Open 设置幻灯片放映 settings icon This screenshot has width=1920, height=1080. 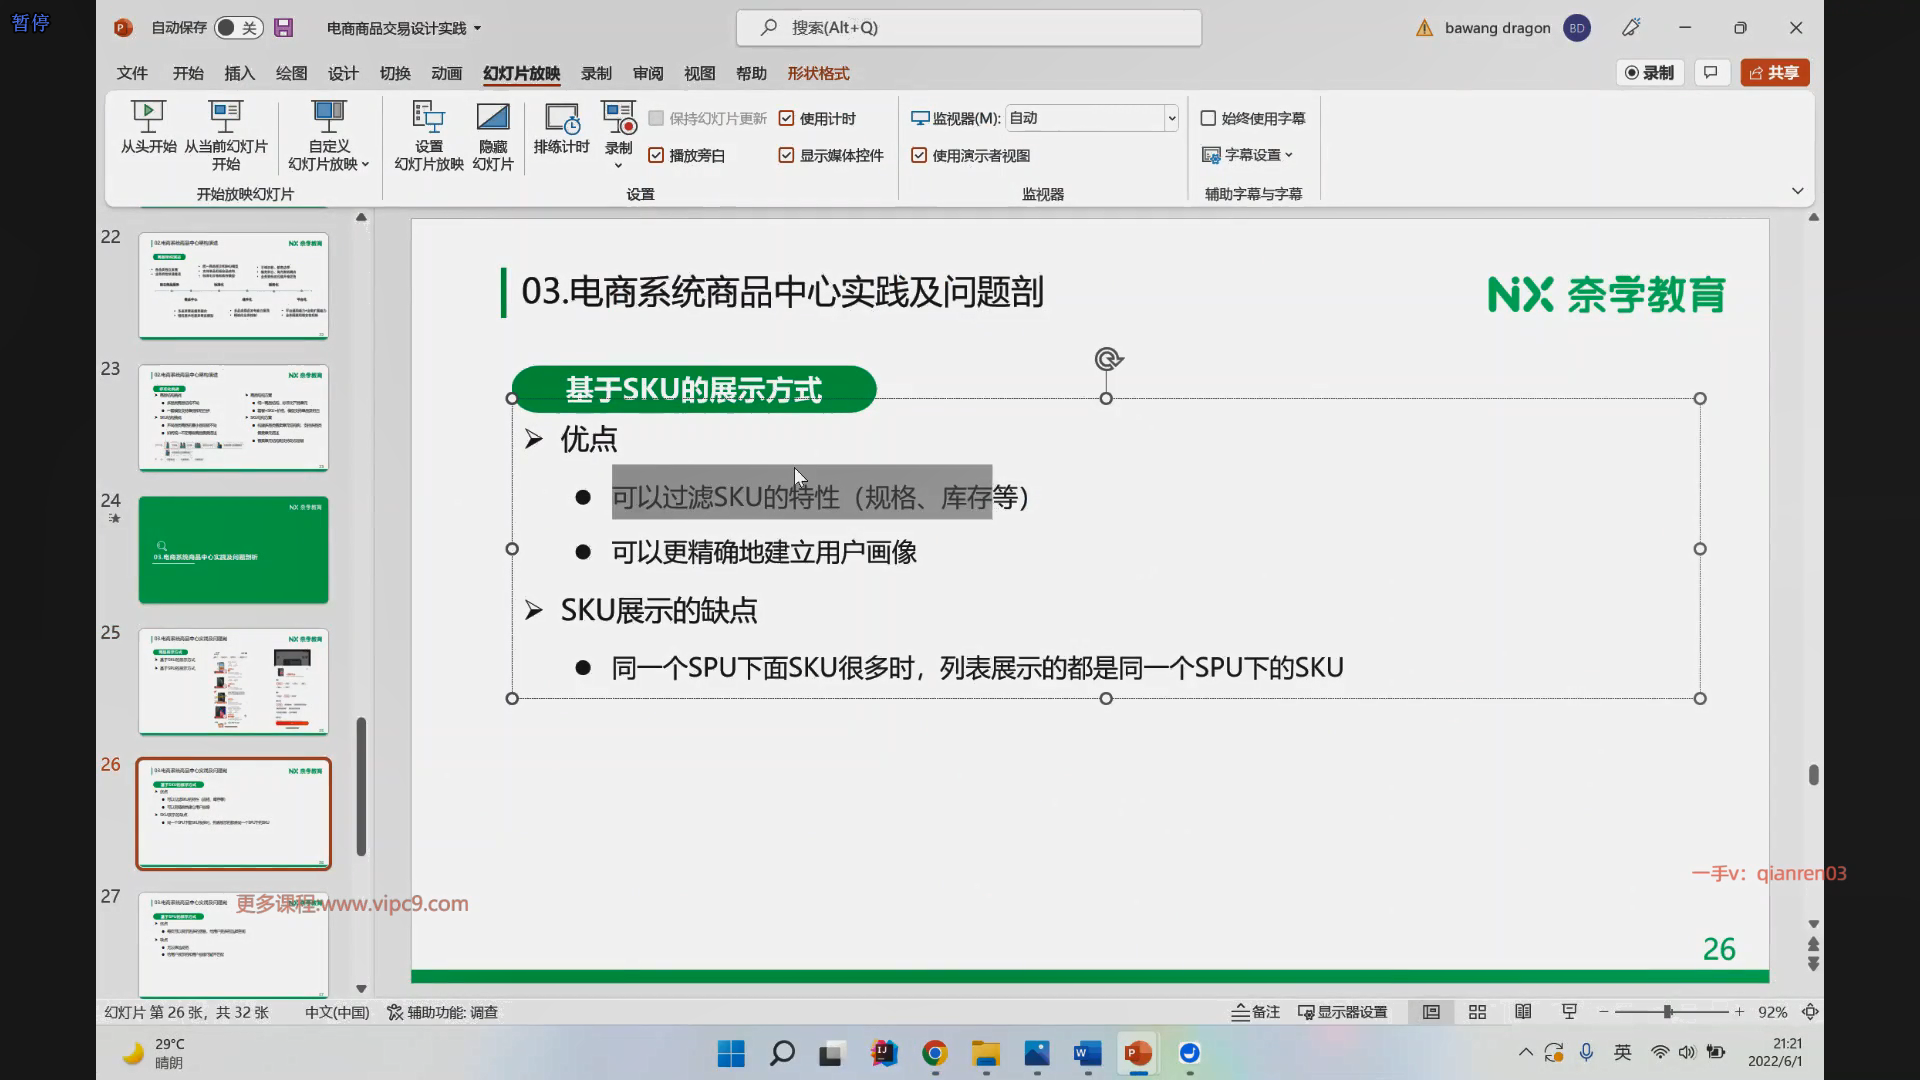coord(428,118)
